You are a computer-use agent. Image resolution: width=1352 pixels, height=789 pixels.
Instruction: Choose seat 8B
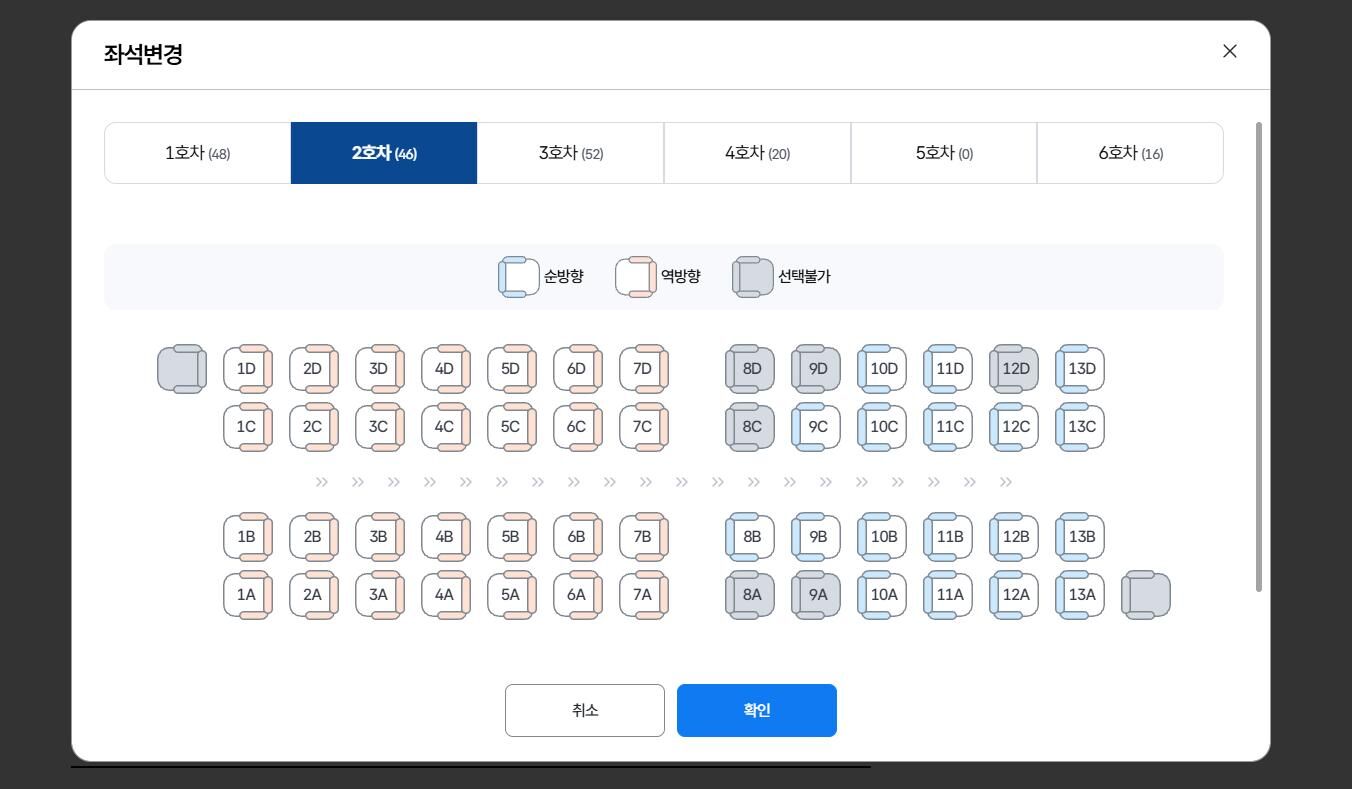point(750,537)
